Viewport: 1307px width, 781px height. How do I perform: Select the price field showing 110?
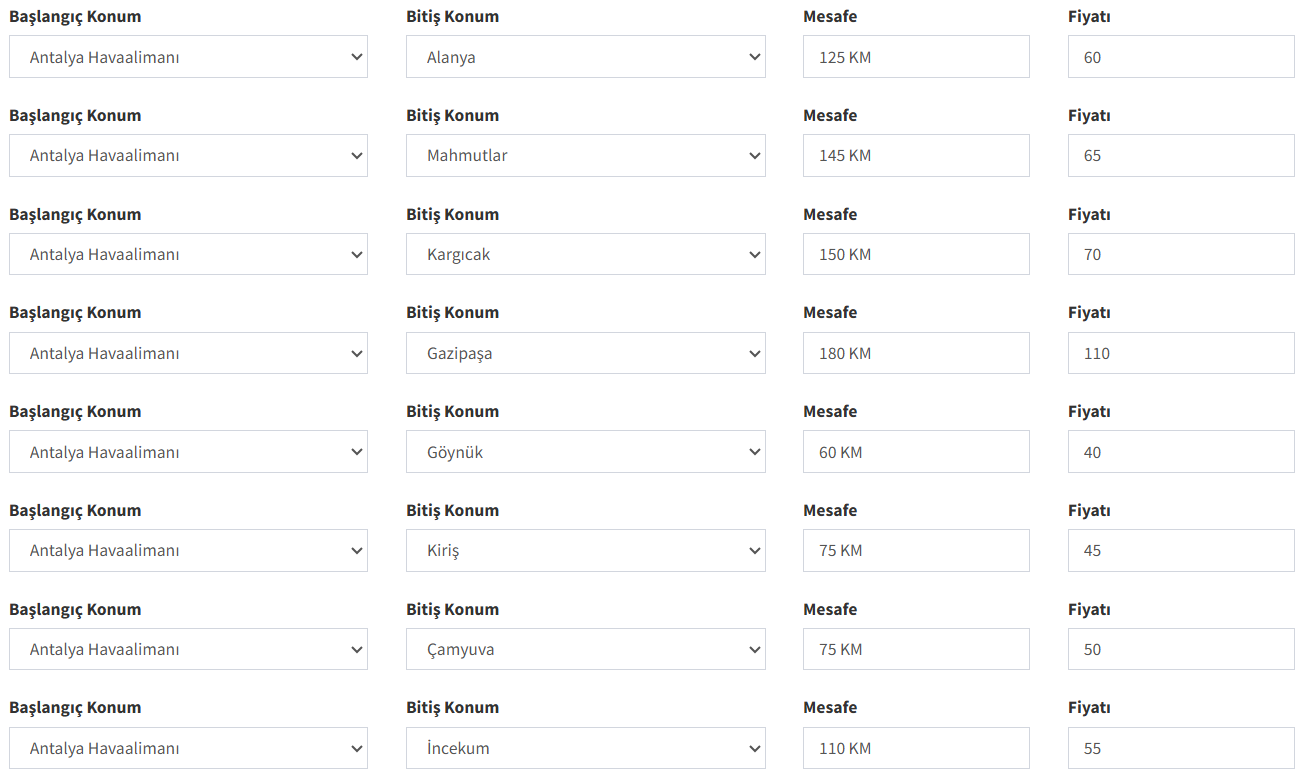pyautogui.click(x=1180, y=353)
